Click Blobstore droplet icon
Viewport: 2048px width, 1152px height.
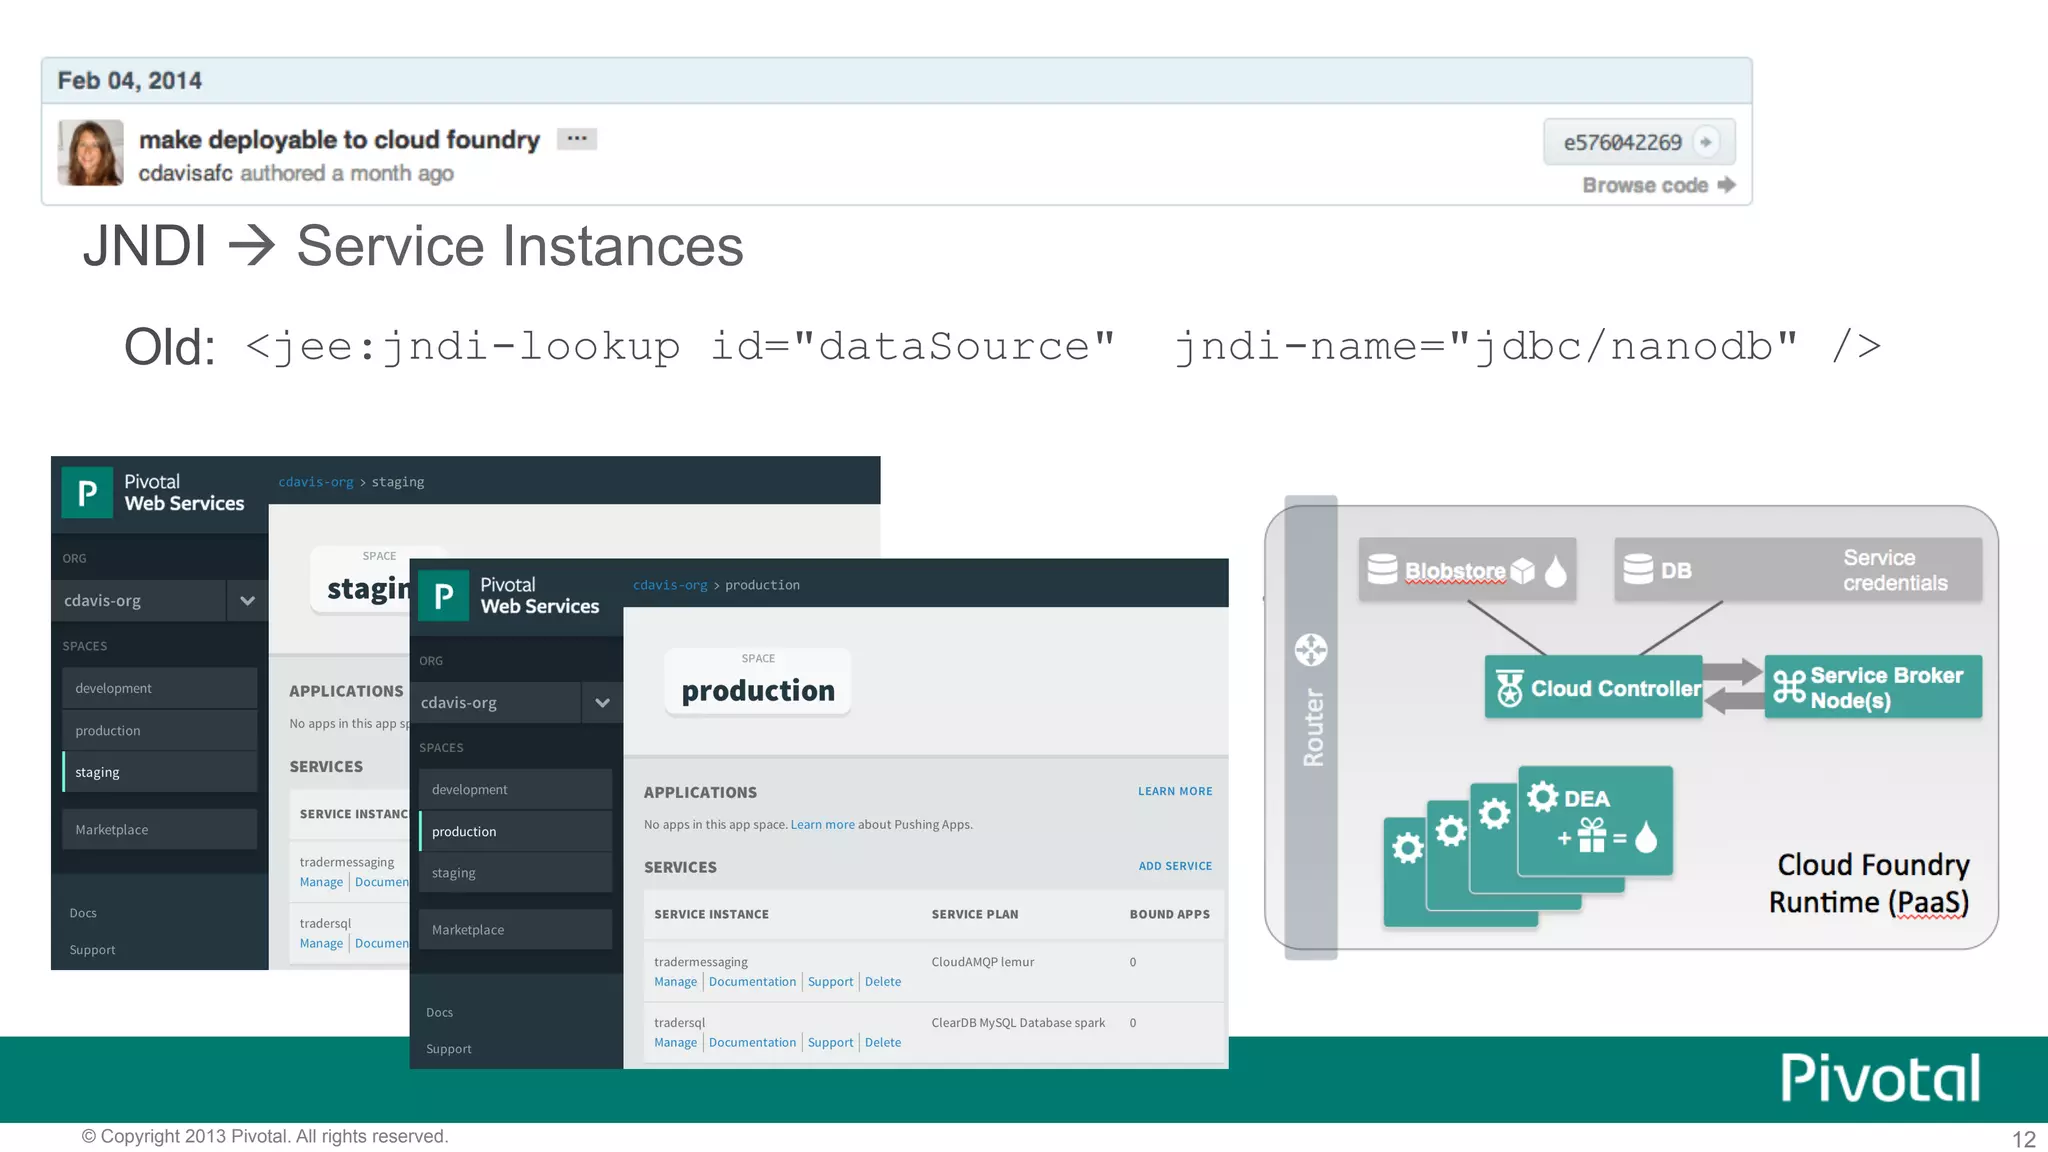tap(1555, 571)
